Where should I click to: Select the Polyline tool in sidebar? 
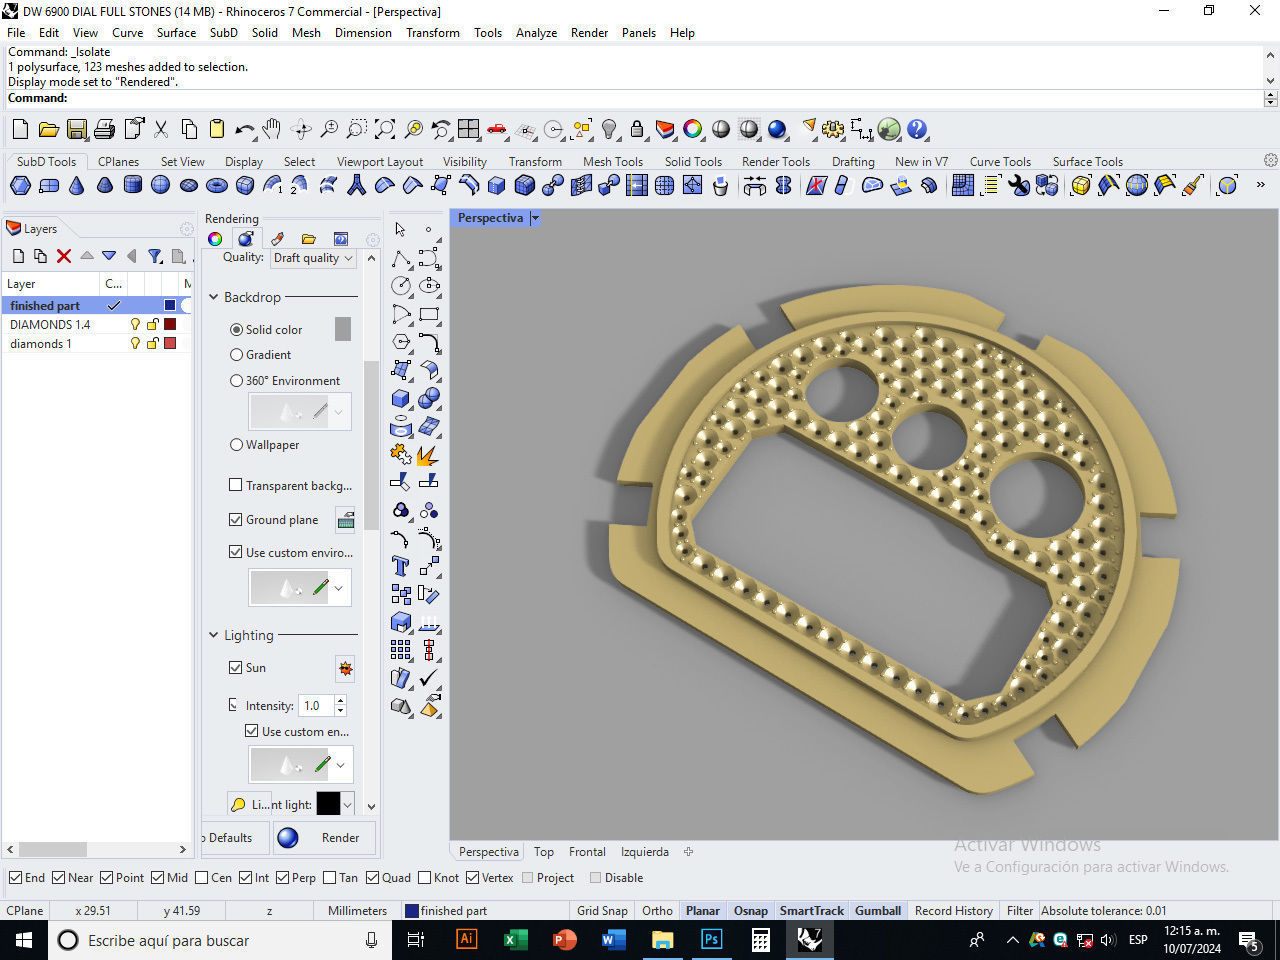point(401,258)
